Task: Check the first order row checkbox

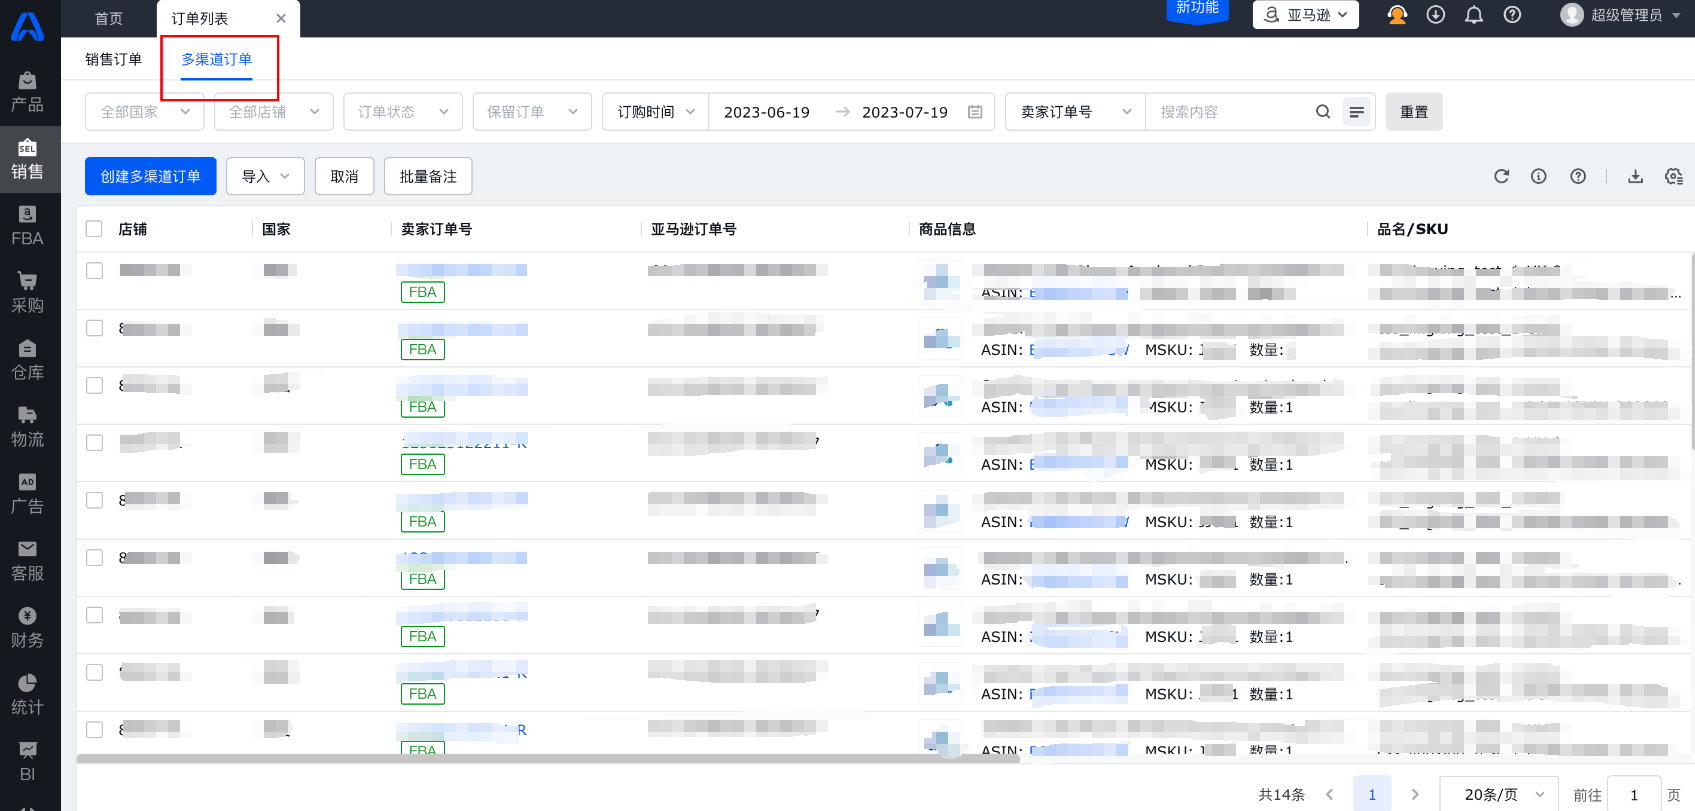Action: [94, 270]
